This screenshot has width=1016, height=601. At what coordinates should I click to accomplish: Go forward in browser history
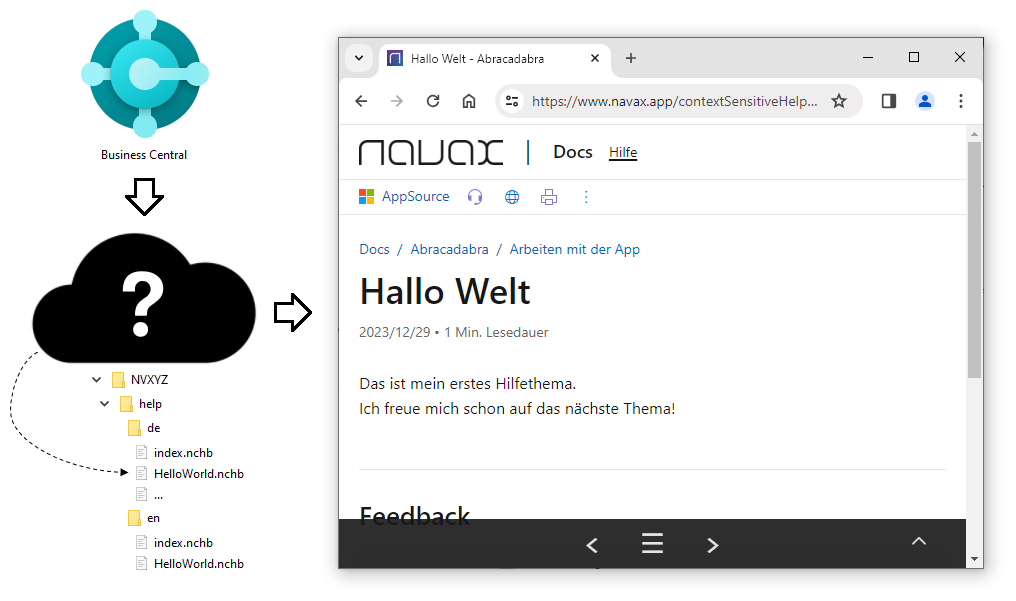[x=397, y=101]
